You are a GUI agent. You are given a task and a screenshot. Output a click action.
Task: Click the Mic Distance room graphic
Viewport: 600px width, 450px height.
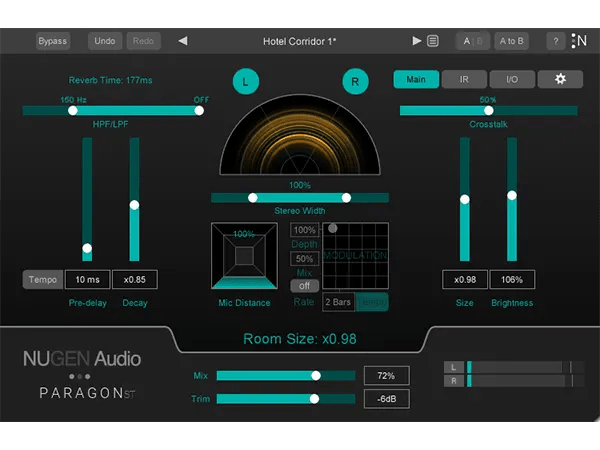click(244, 256)
